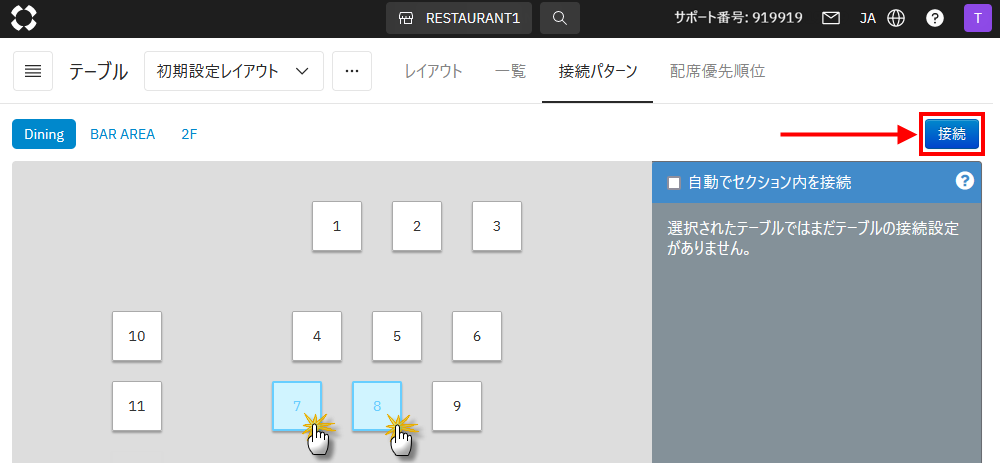This screenshot has height=463, width=1000.
Task: Select table 8 on the floor plan
Action: tap(377, 406)
